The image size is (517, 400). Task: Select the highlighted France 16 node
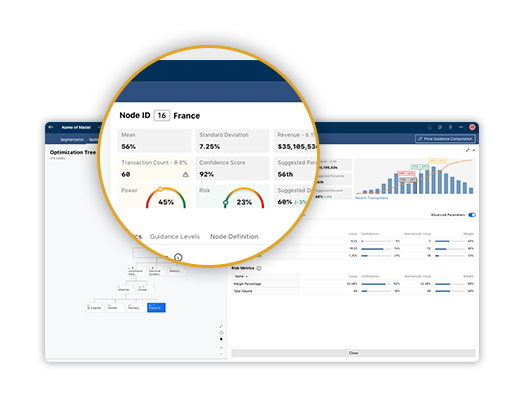156,307
